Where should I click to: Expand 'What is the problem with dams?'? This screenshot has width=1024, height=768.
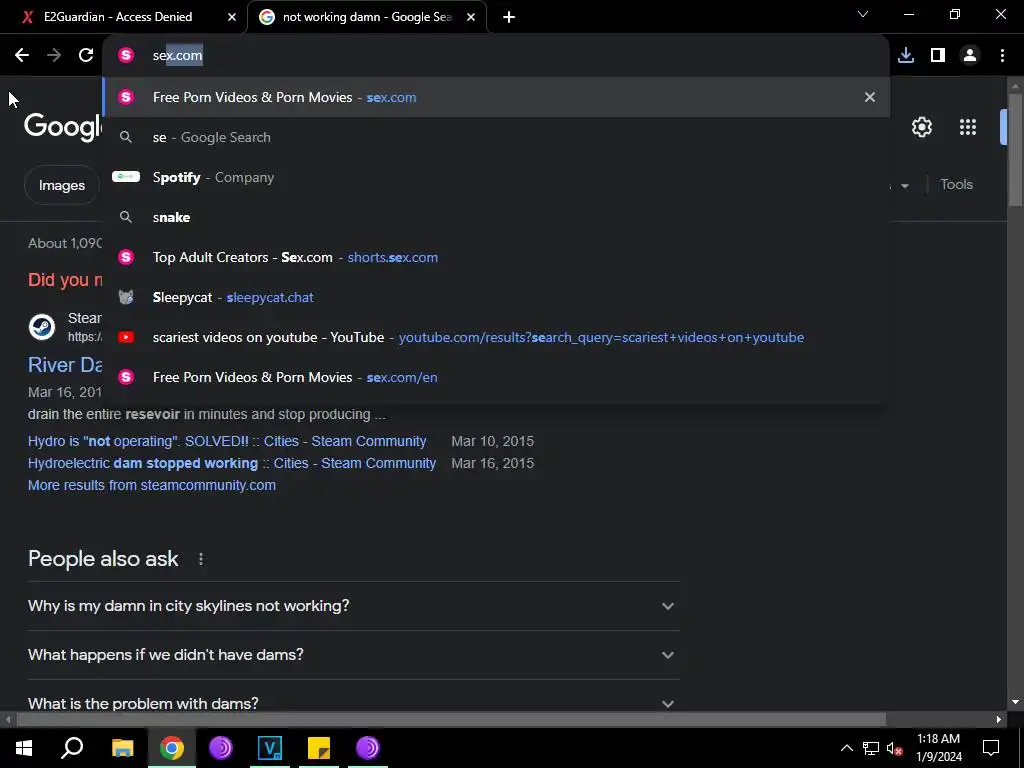353,699
